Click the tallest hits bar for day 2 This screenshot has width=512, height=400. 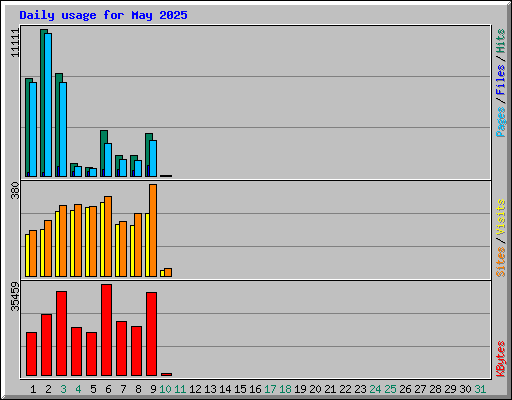click(42, 103)
